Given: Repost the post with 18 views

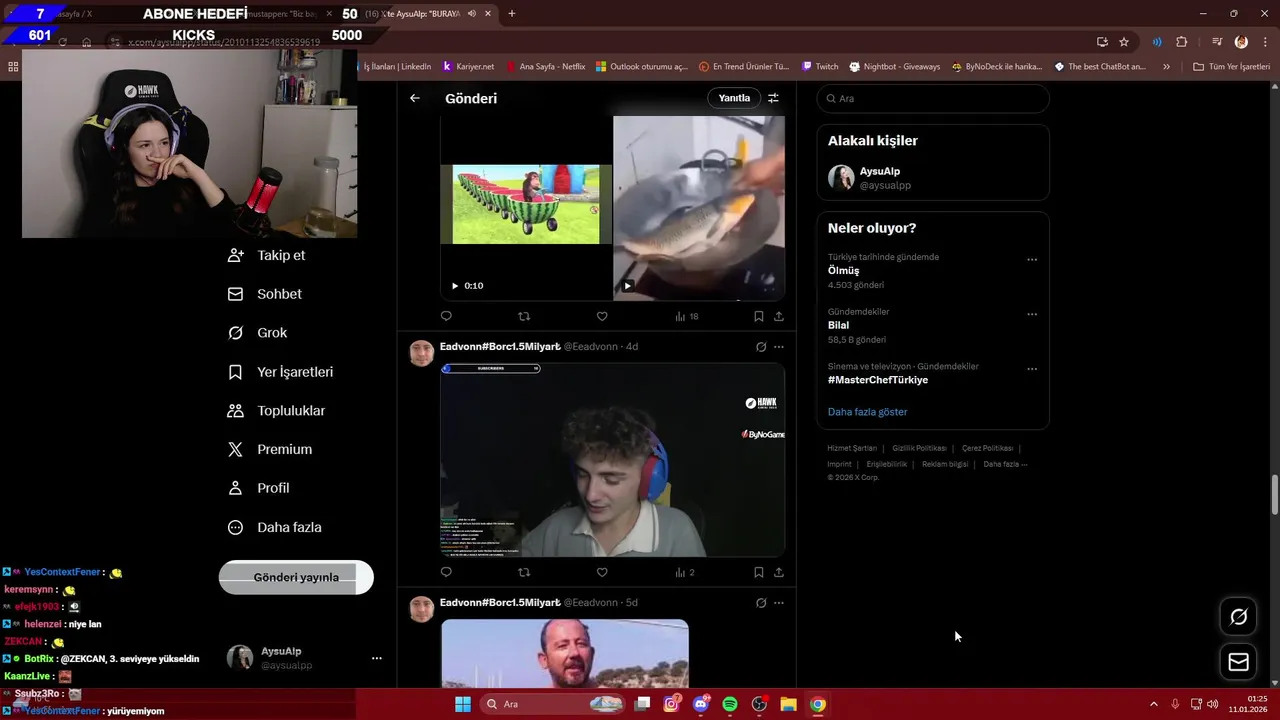Looking at the screenshot, I should [524, 316].
